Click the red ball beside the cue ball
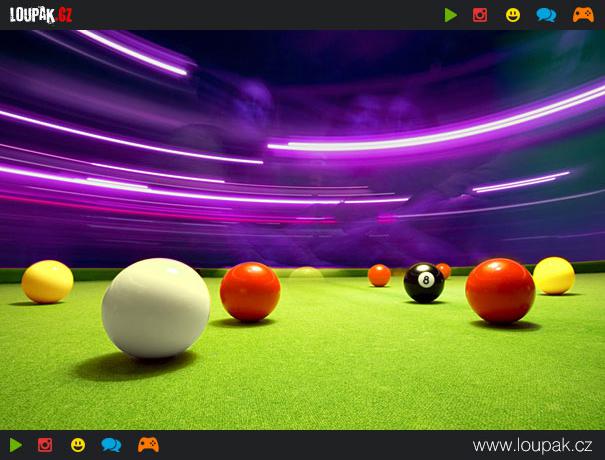Image resolution: width=605 pixels, height=460 pixels. pos(250,291)
